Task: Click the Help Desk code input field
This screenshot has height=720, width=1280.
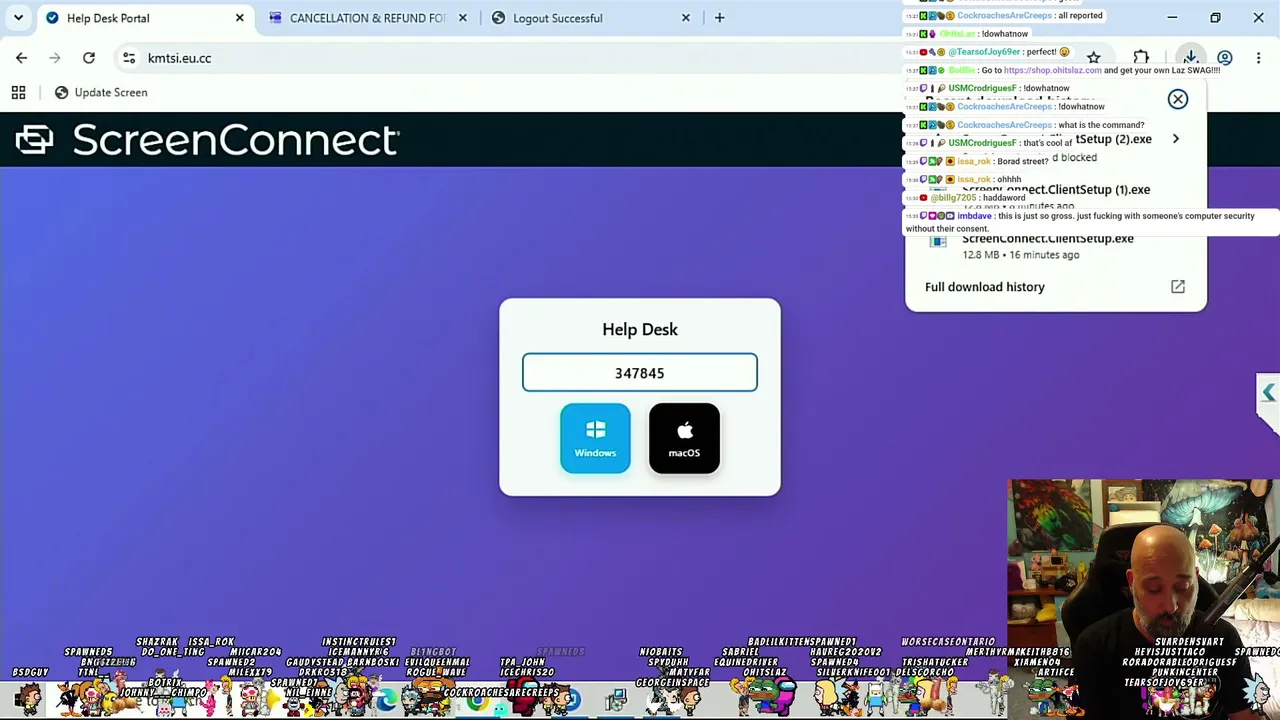Action: (x=640, y=373)
